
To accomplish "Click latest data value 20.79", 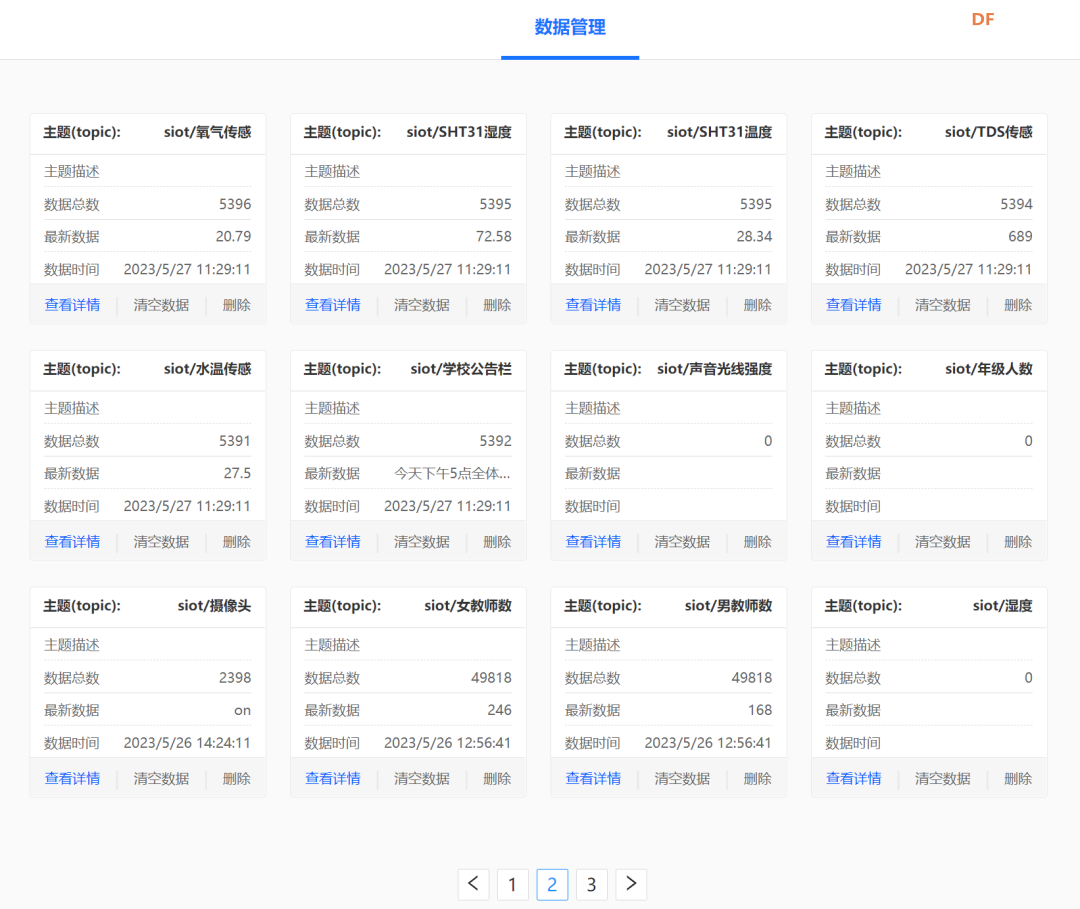I will [x=233, y=237].
